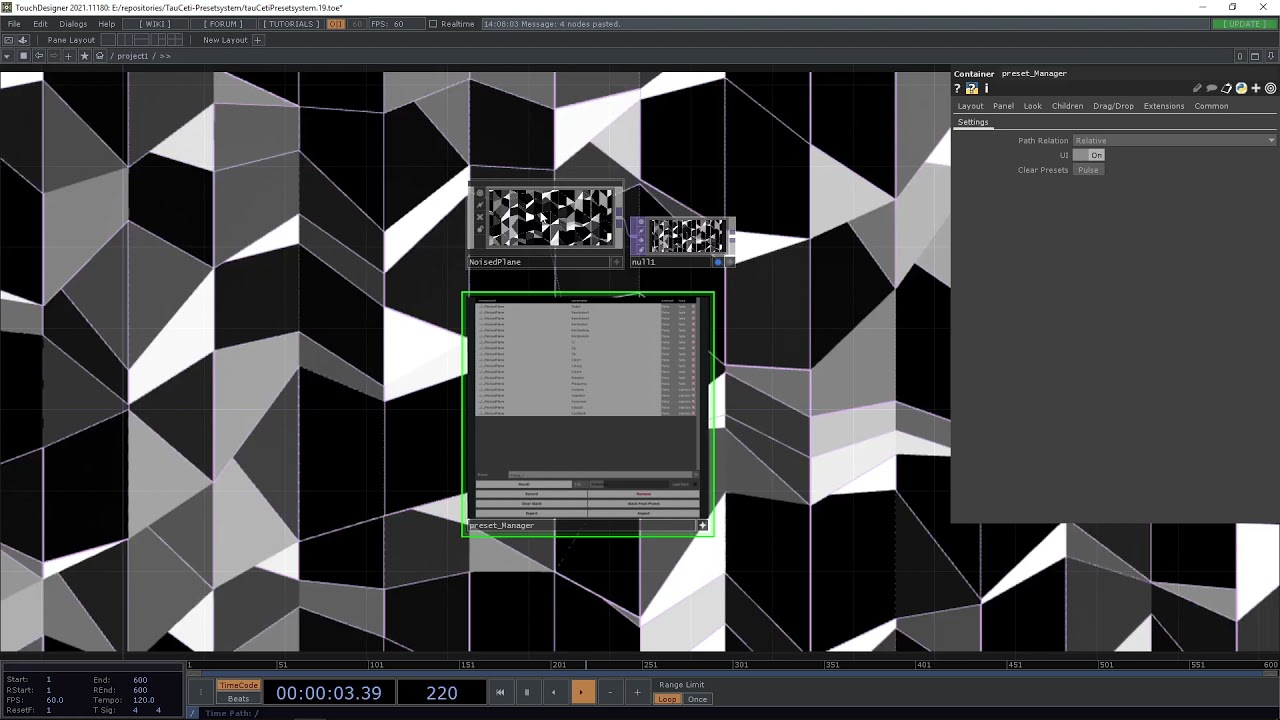This screenshot has width=1280, height=720.
Task: Open the WIKI link button
Action: [x=155, y=24]
